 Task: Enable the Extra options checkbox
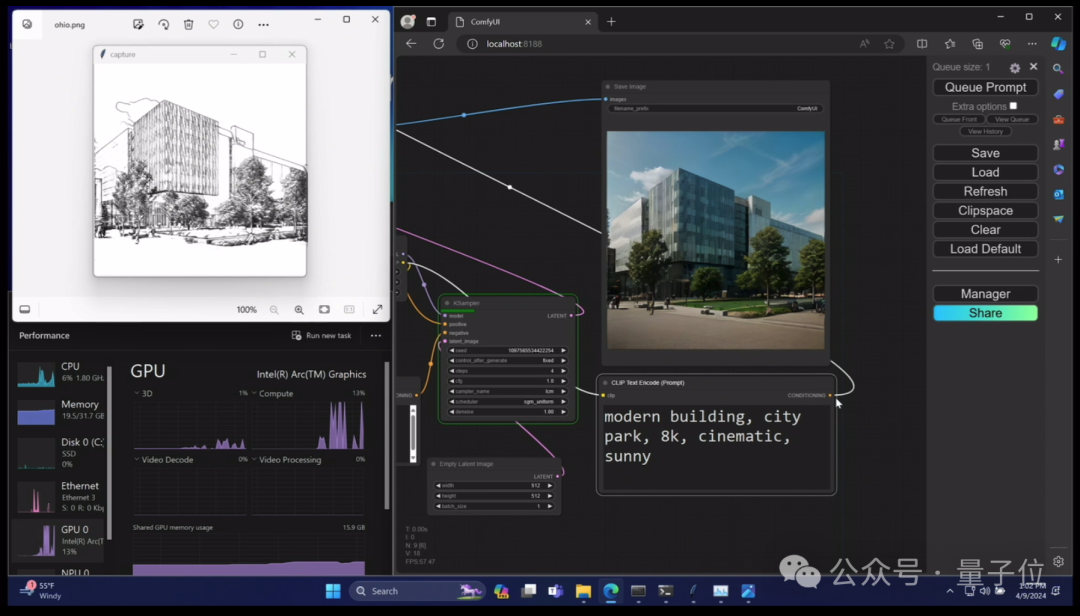pos(1013,106)
